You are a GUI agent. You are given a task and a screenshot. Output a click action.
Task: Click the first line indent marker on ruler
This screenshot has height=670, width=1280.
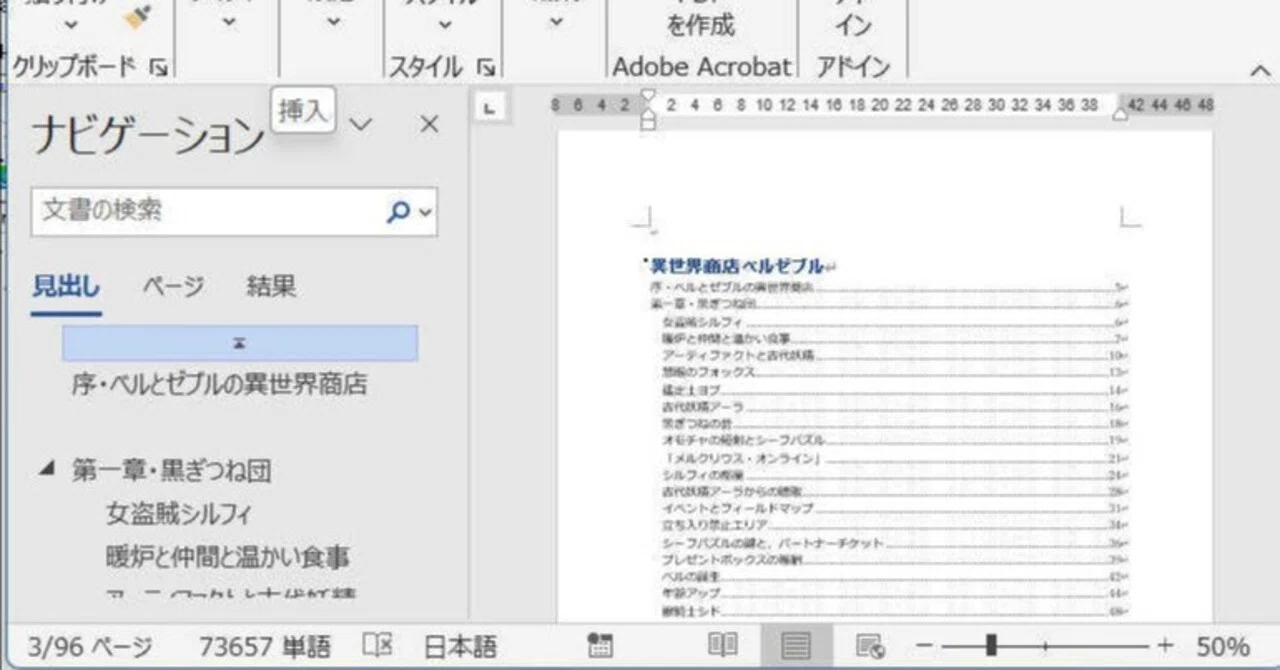pos(648,97)
